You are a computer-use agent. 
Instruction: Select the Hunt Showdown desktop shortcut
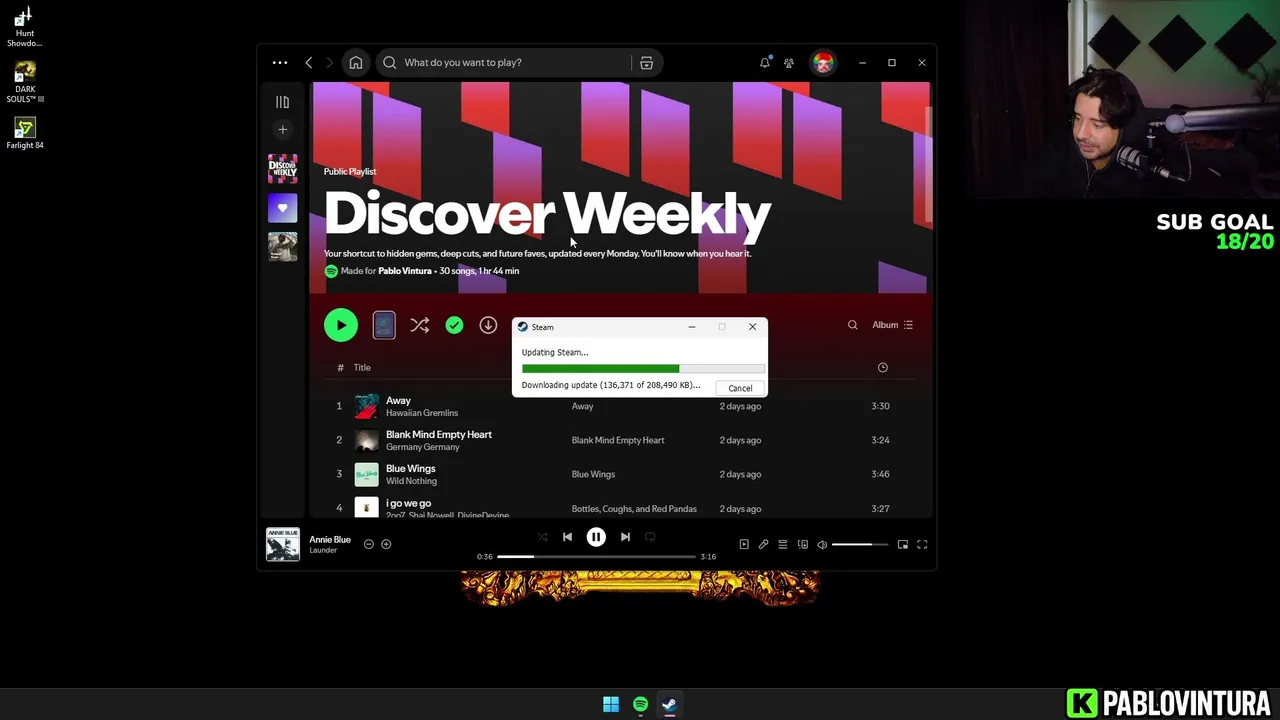[x=25, y=26]
